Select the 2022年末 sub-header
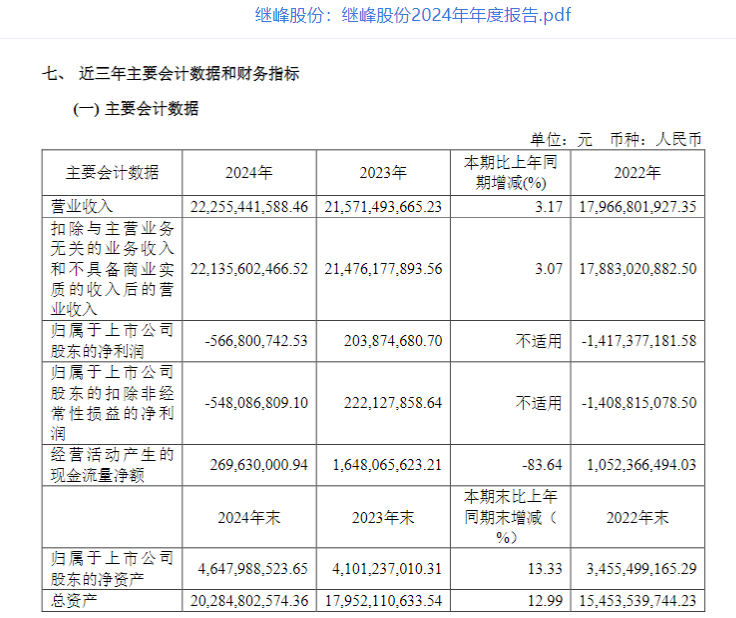This screenshot has height=618, width=736. (x=637, y=518)
